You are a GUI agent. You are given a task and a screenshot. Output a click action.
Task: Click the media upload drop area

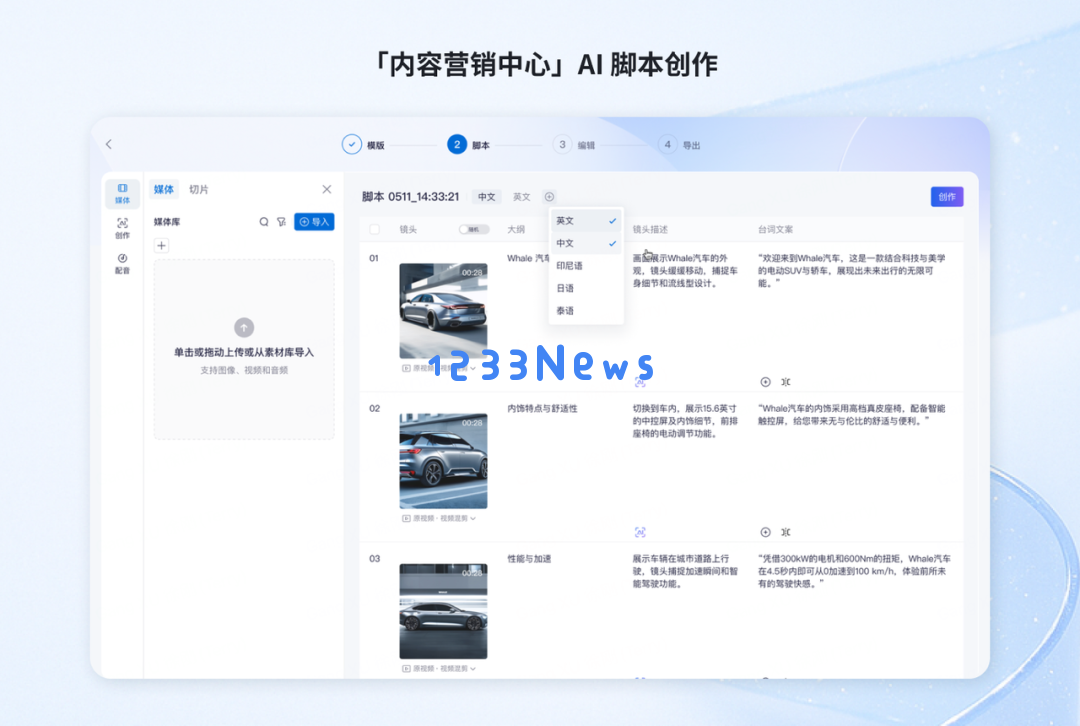(x=244, y=349)
